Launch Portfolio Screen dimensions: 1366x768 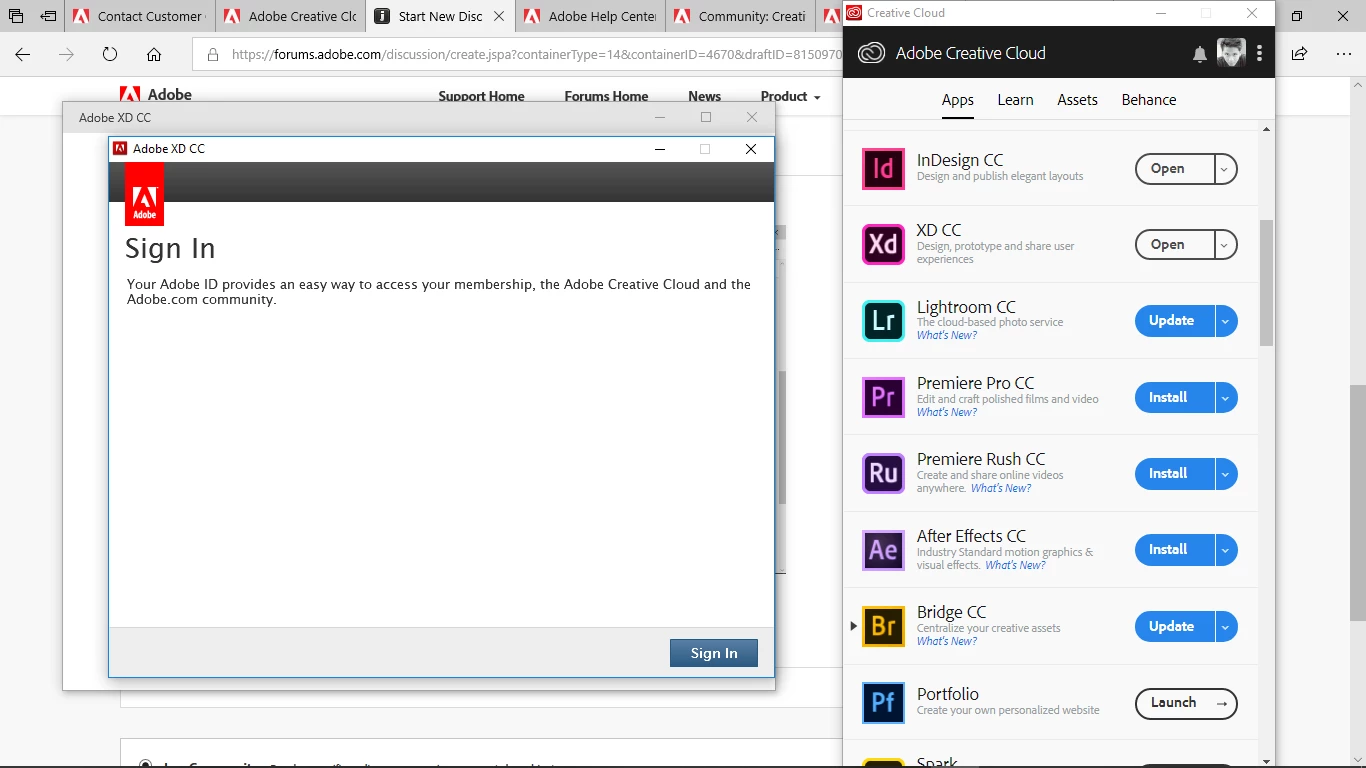point(1186,703)
